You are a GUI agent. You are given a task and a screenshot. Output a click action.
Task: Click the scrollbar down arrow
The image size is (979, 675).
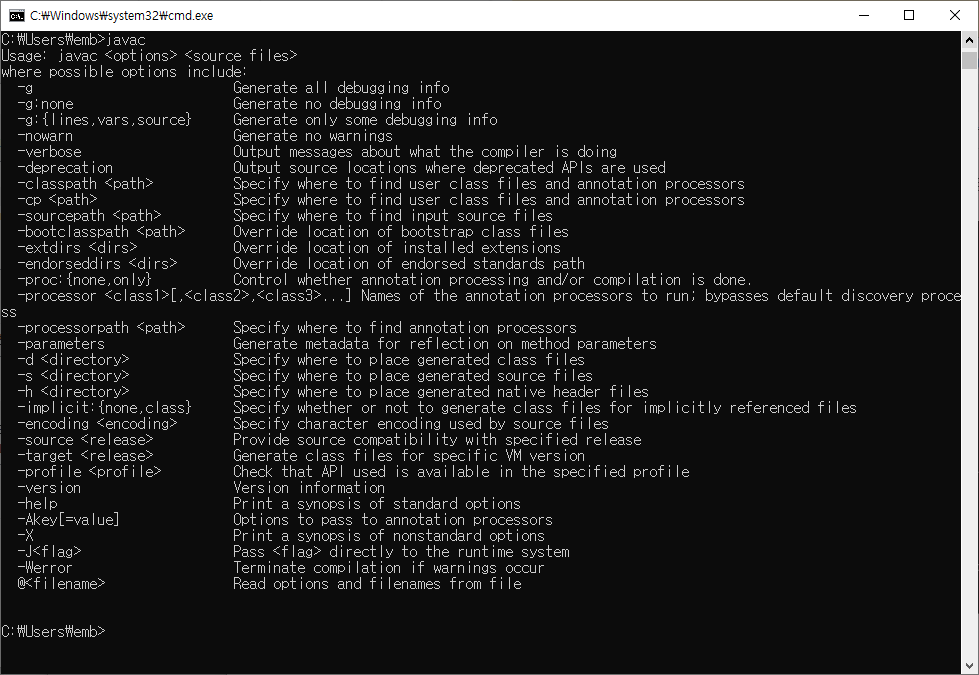tap(969, 666)
